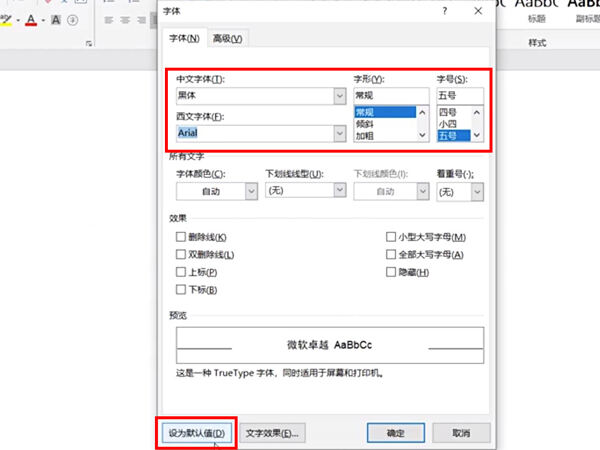Image resolution: width=600 pixels, height=450 pixels.
Task: Click the center align icon in ribbon
Action: click(125, 20)
